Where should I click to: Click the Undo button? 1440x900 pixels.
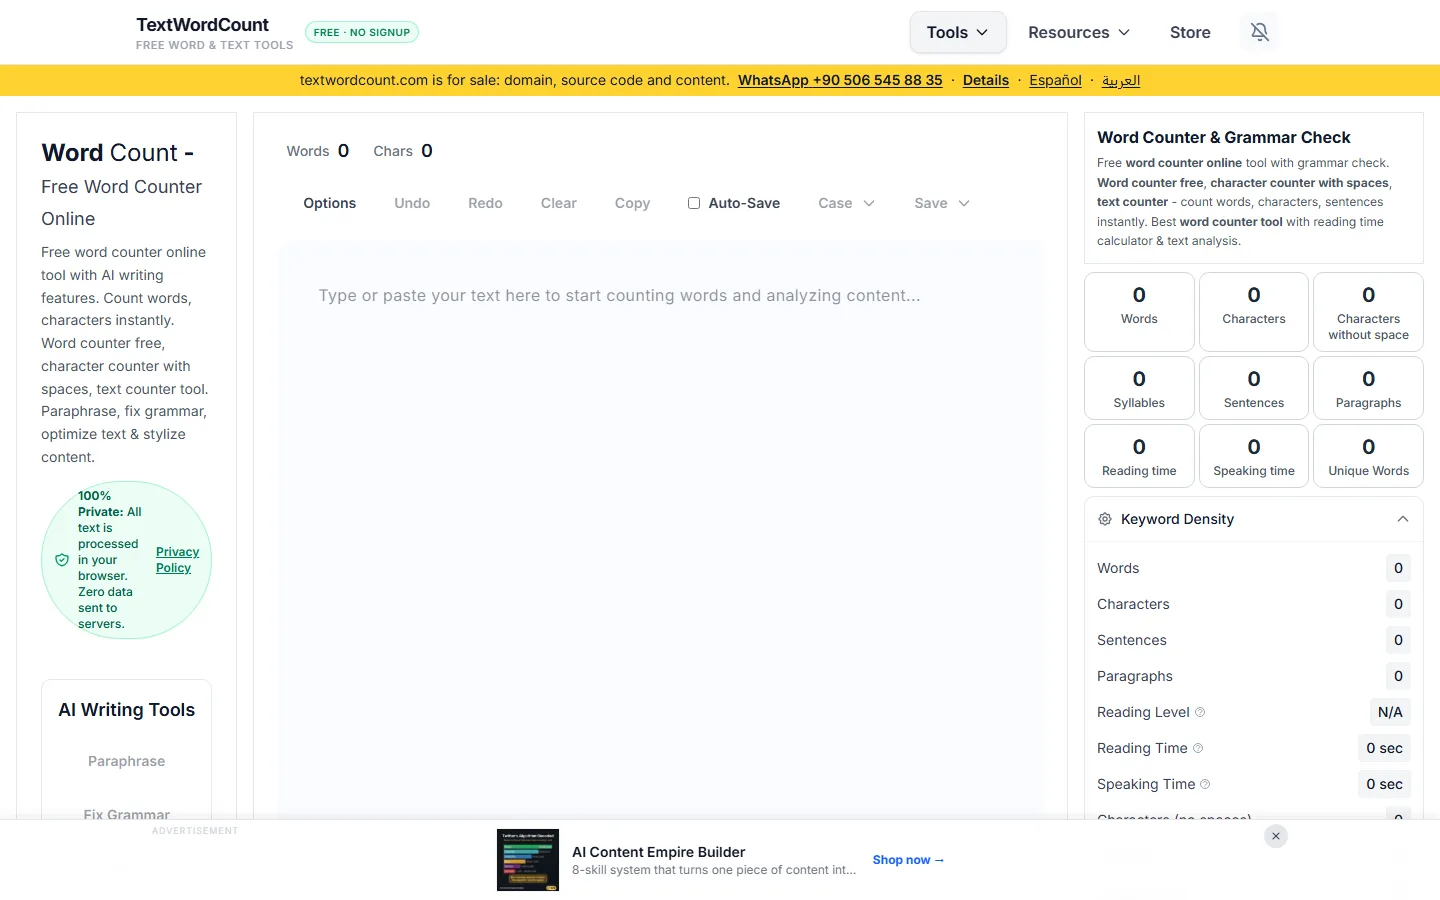point(412,203)
